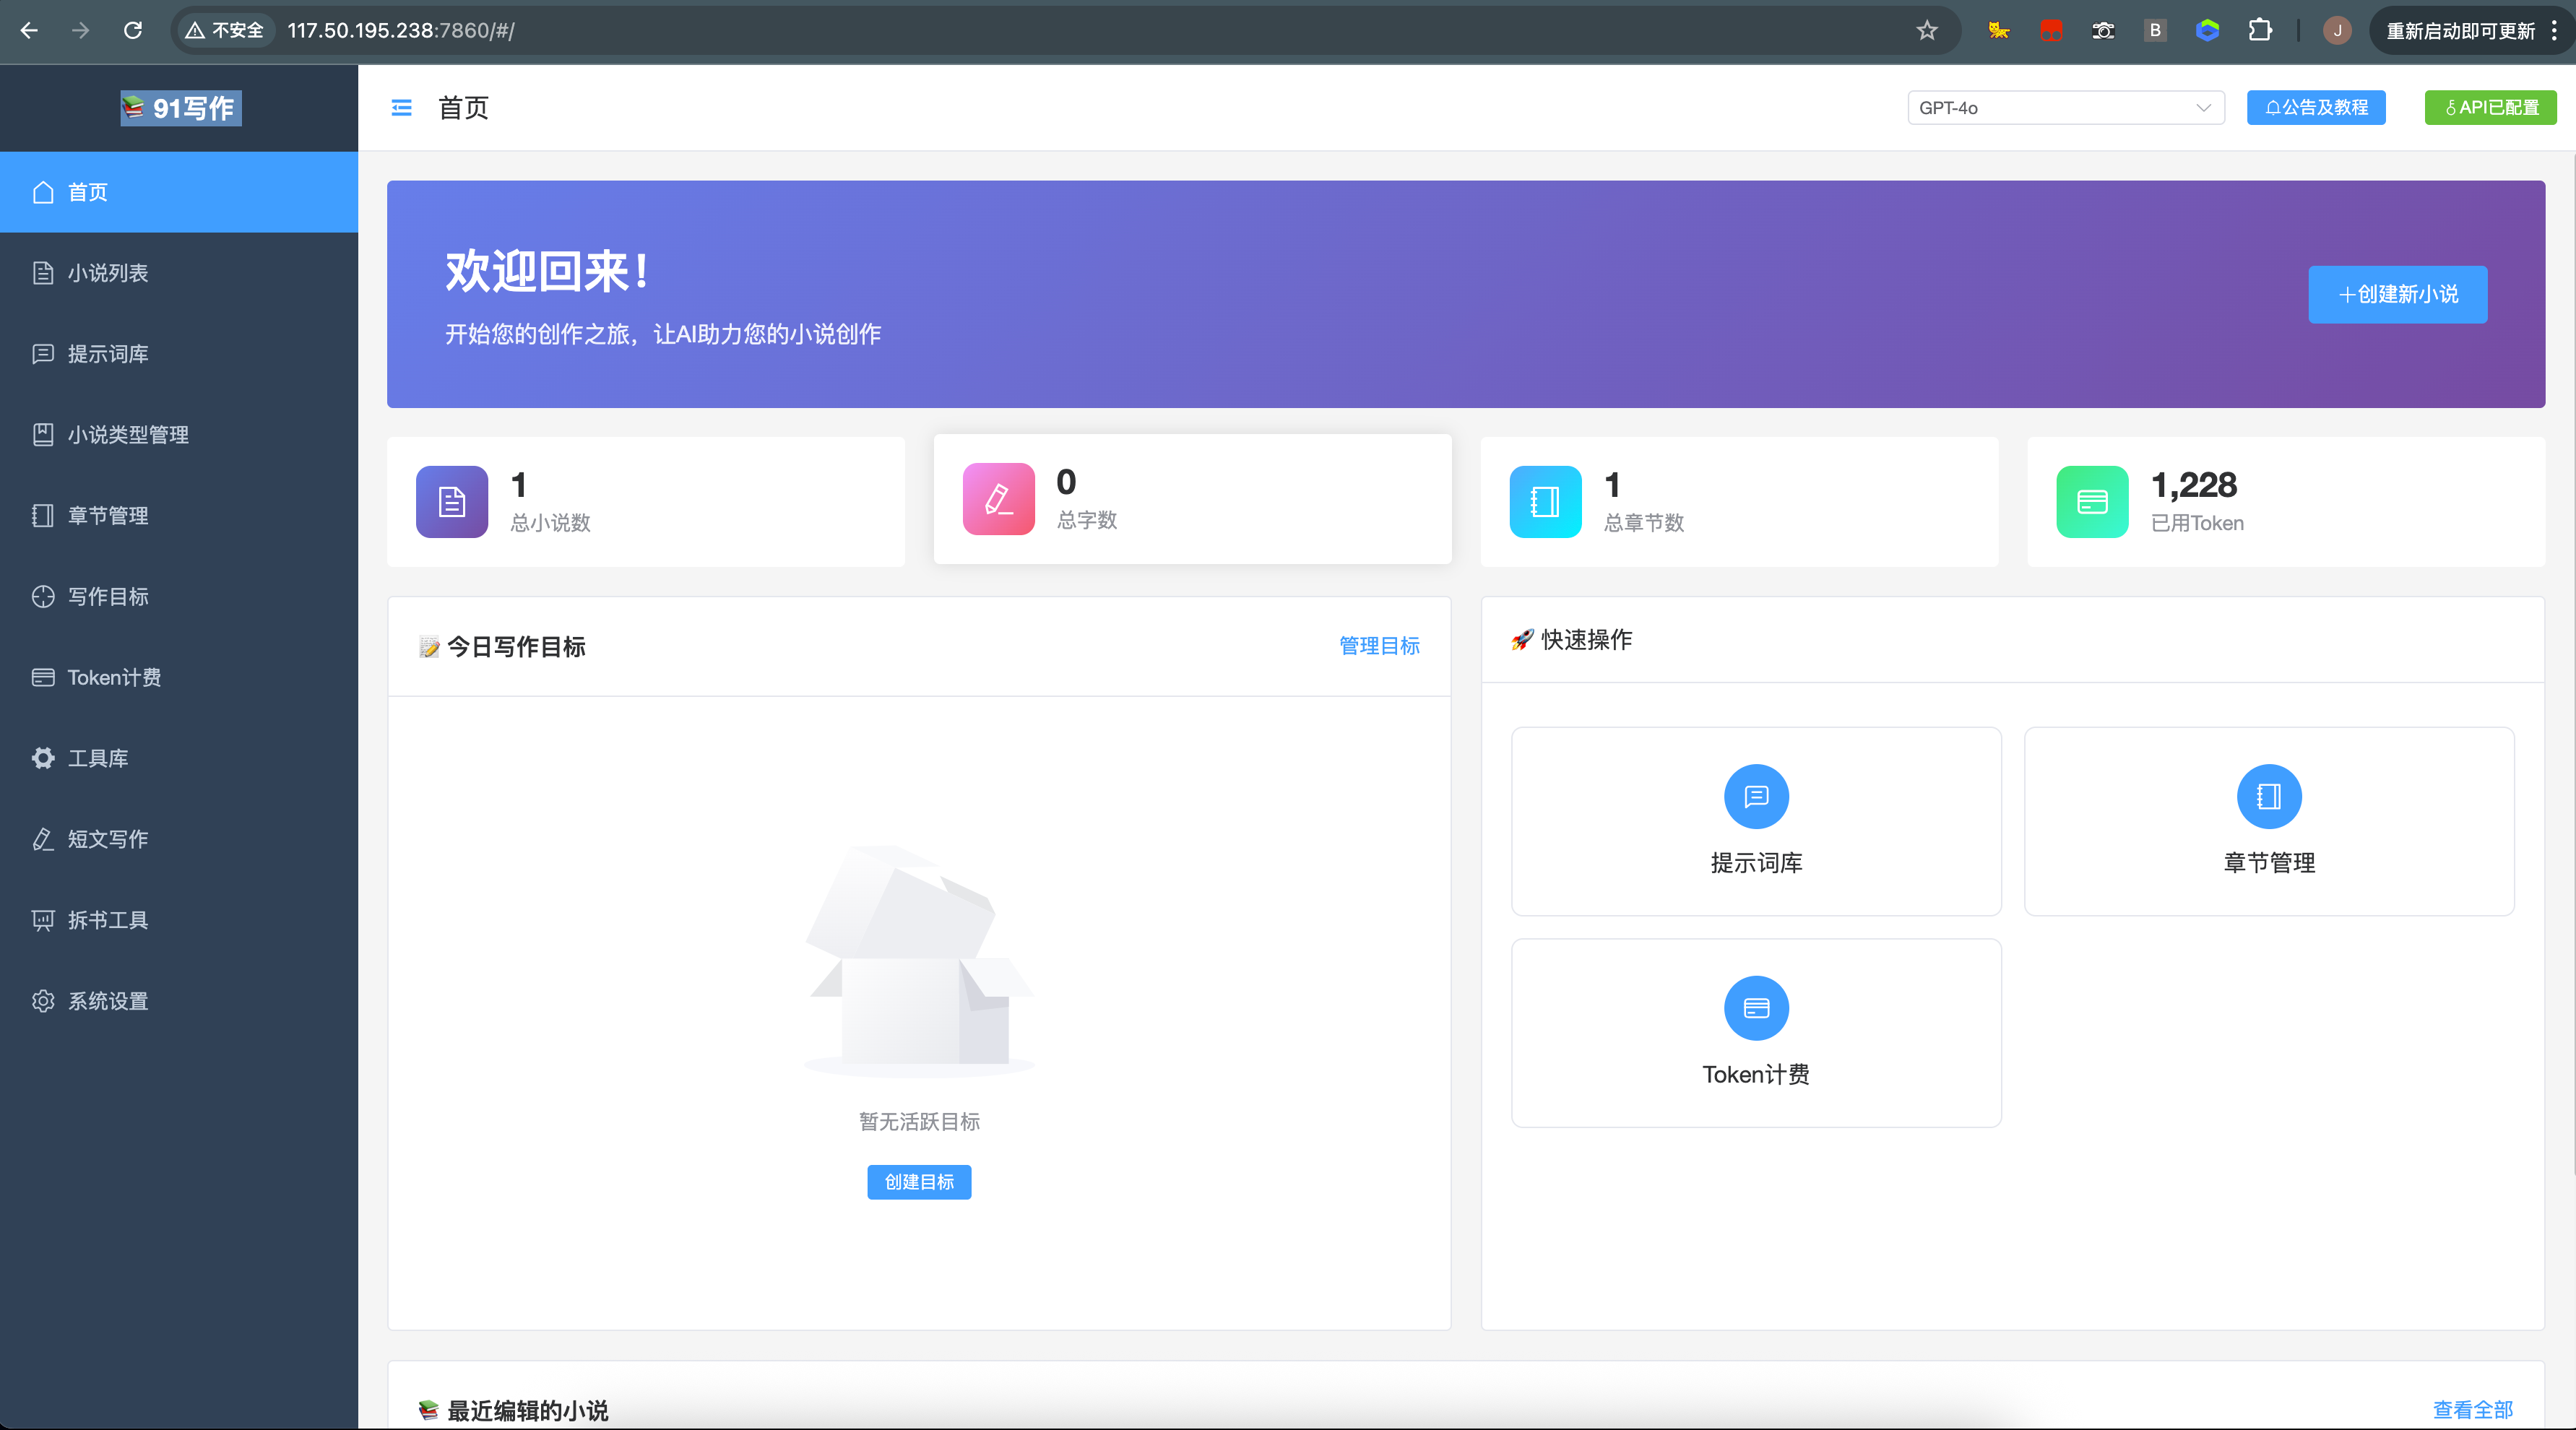Click the 创建新小说 button

coord(2397,294)
